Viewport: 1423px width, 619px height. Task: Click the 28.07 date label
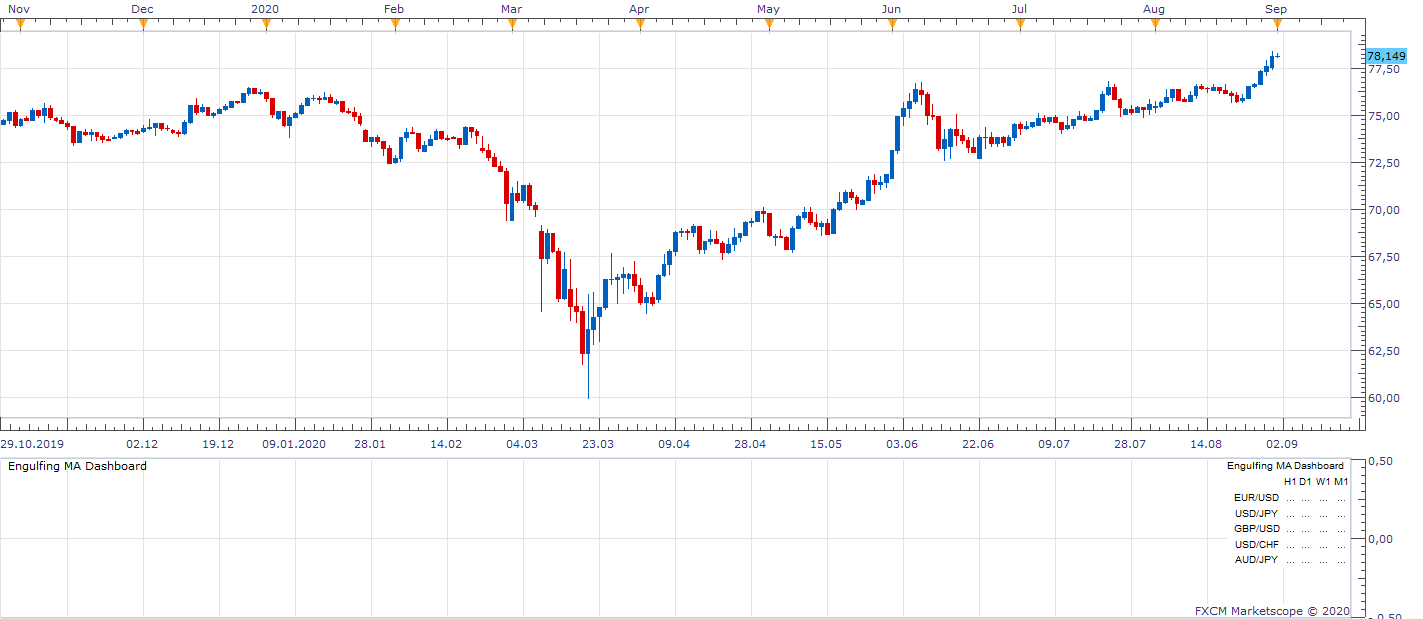pos(1130,444)
